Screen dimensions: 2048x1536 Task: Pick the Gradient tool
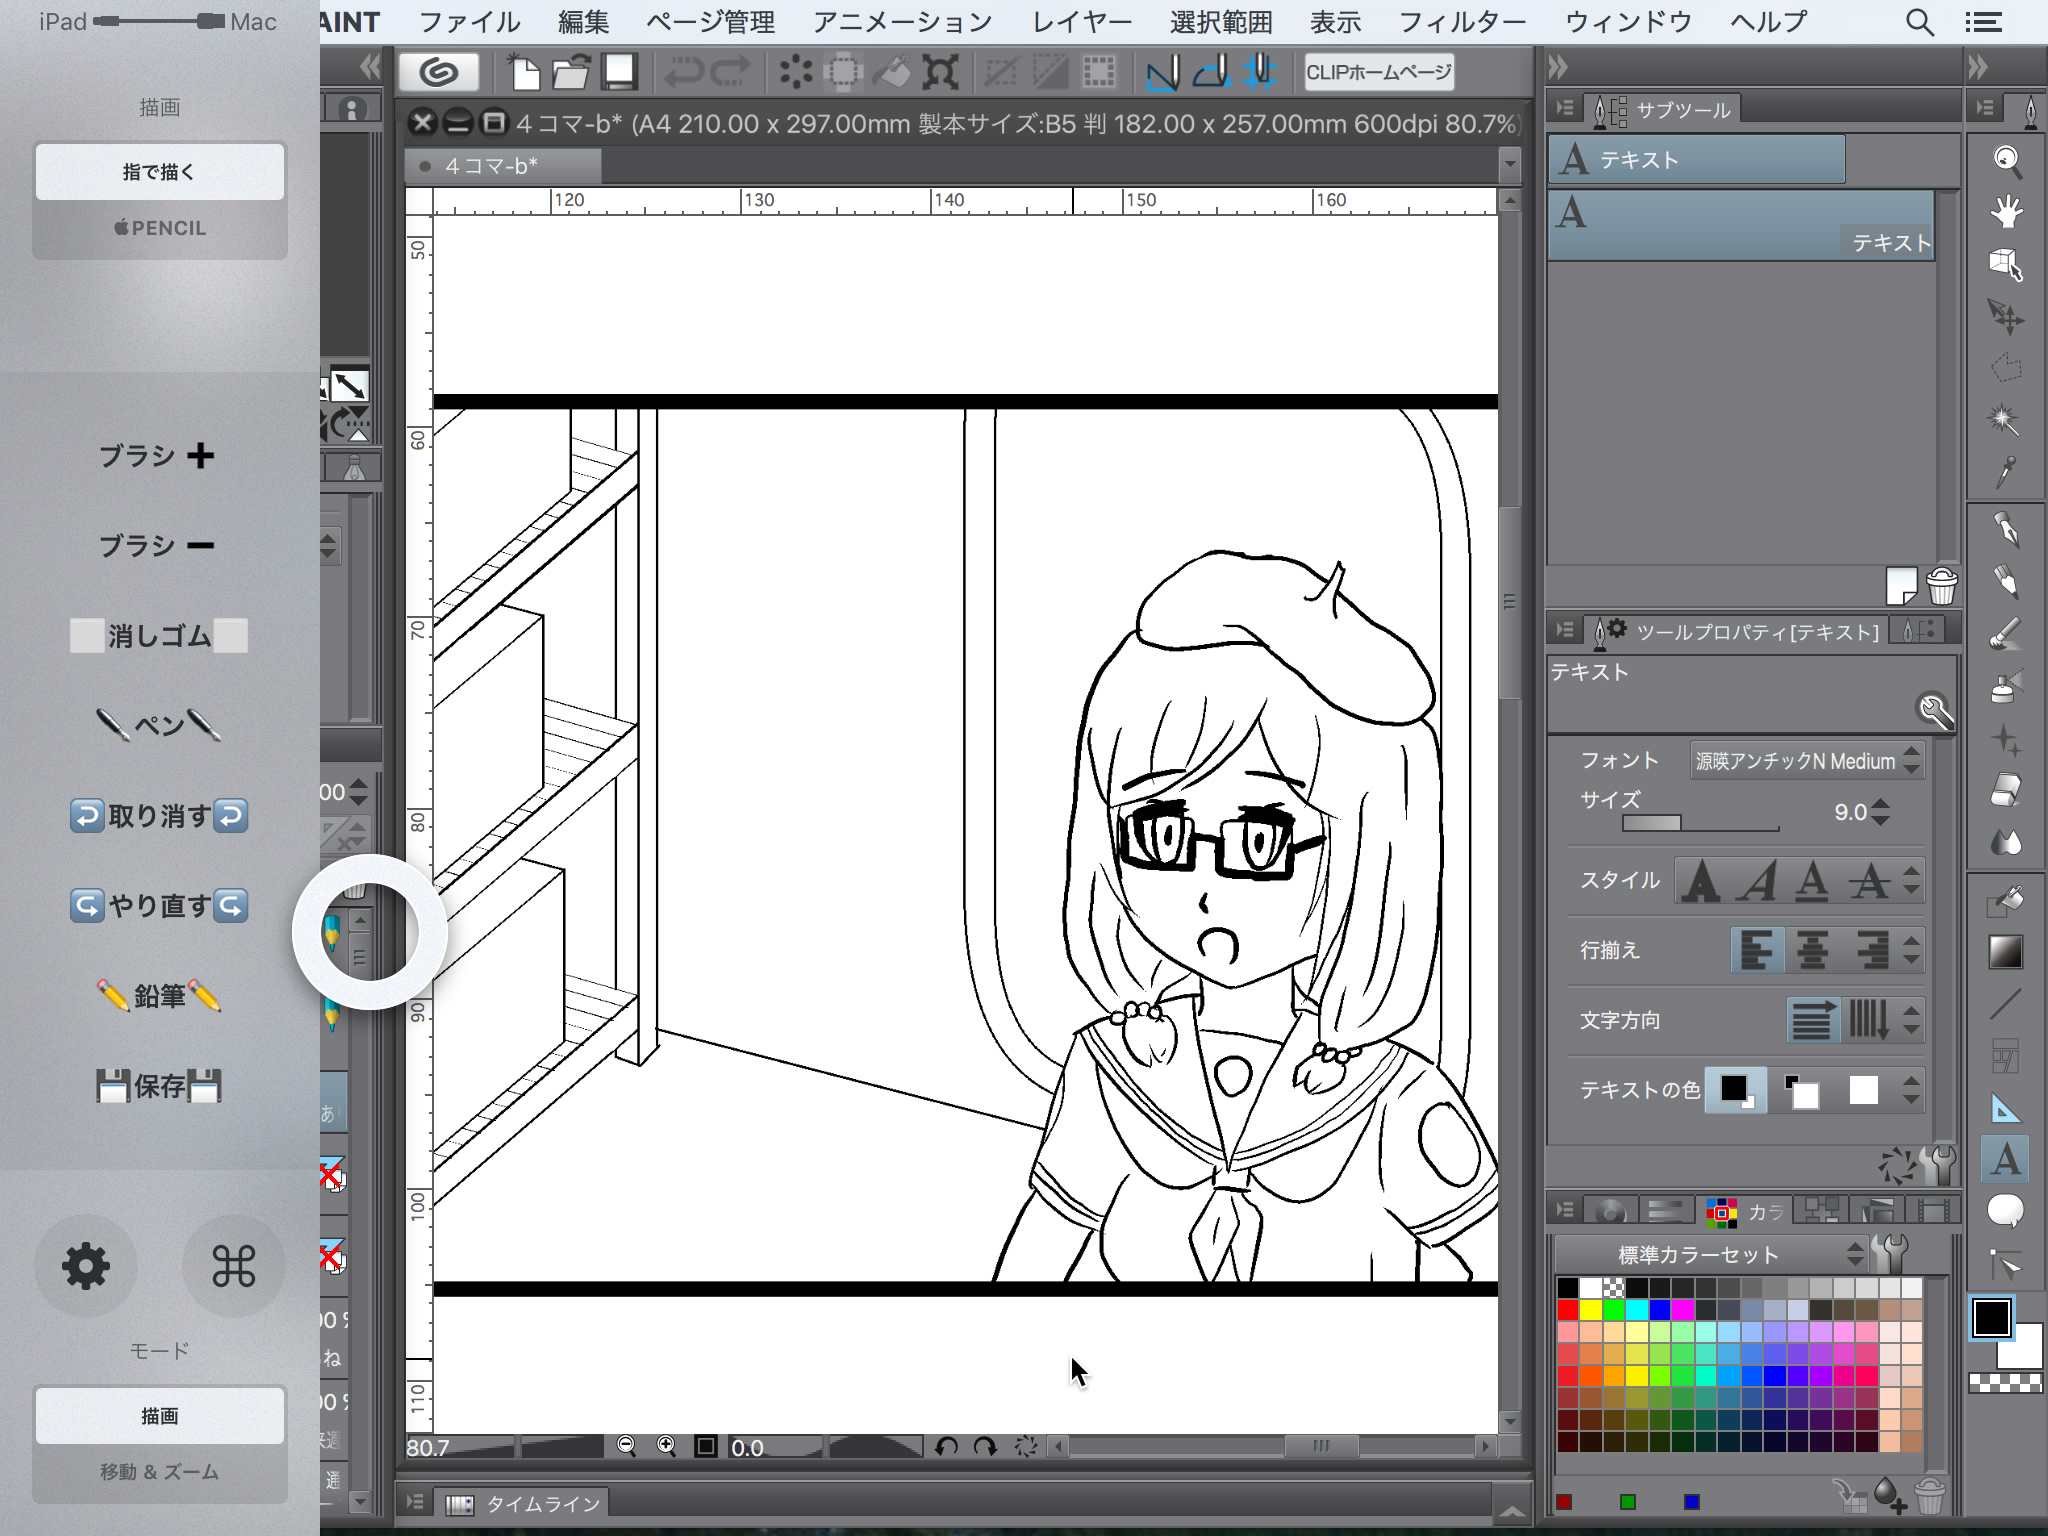click(2006, 951)
